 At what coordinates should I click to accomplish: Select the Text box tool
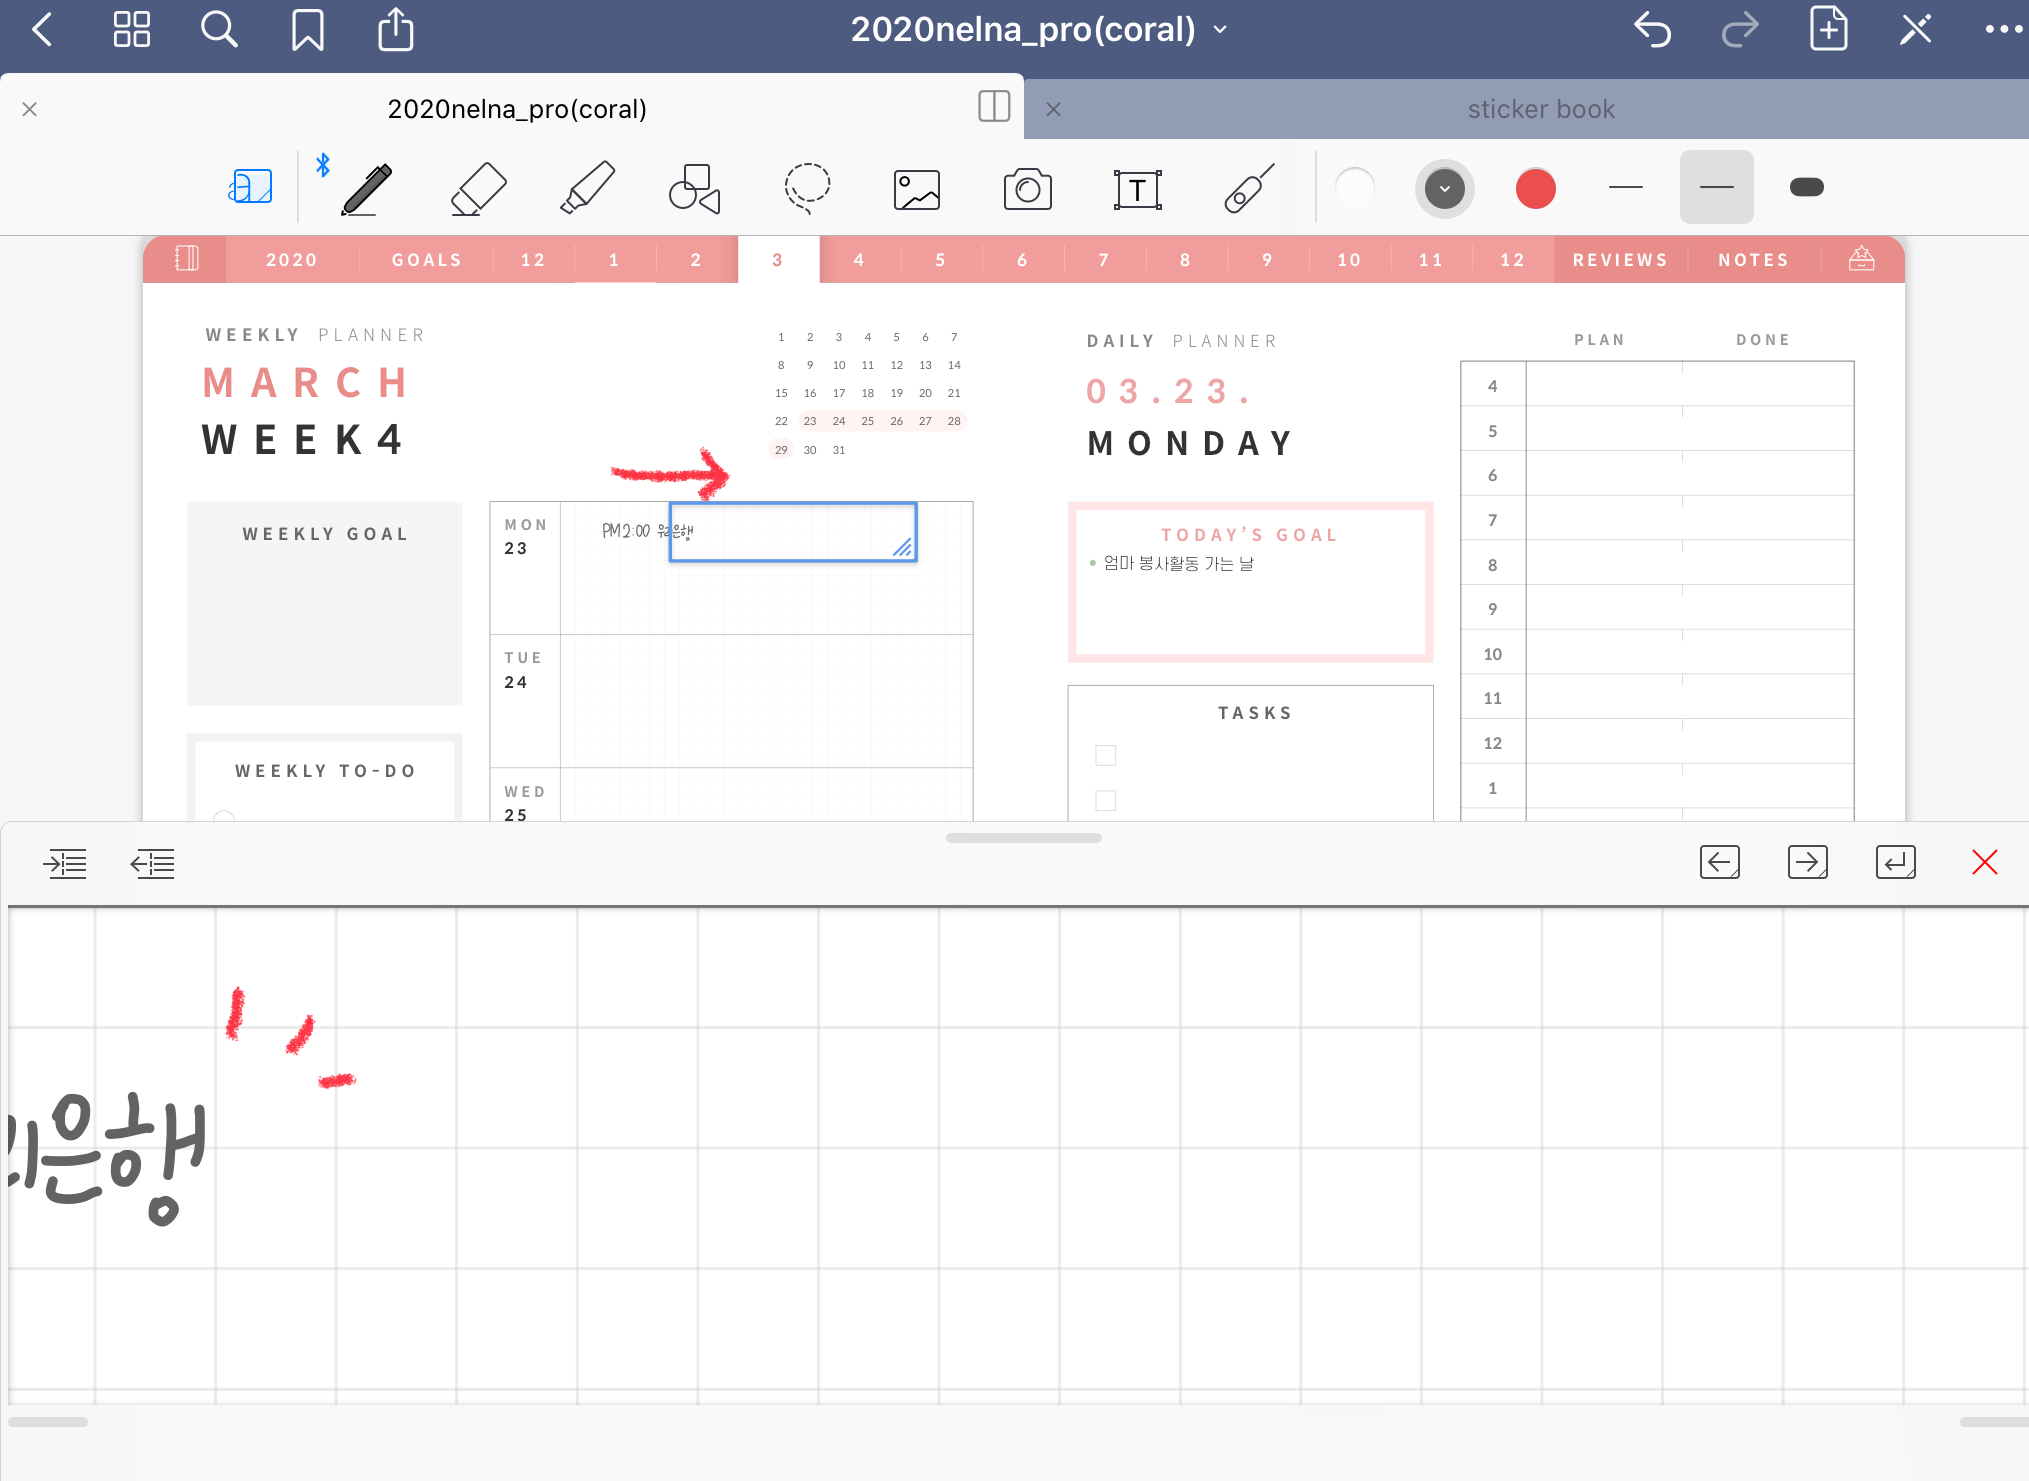1137,188
